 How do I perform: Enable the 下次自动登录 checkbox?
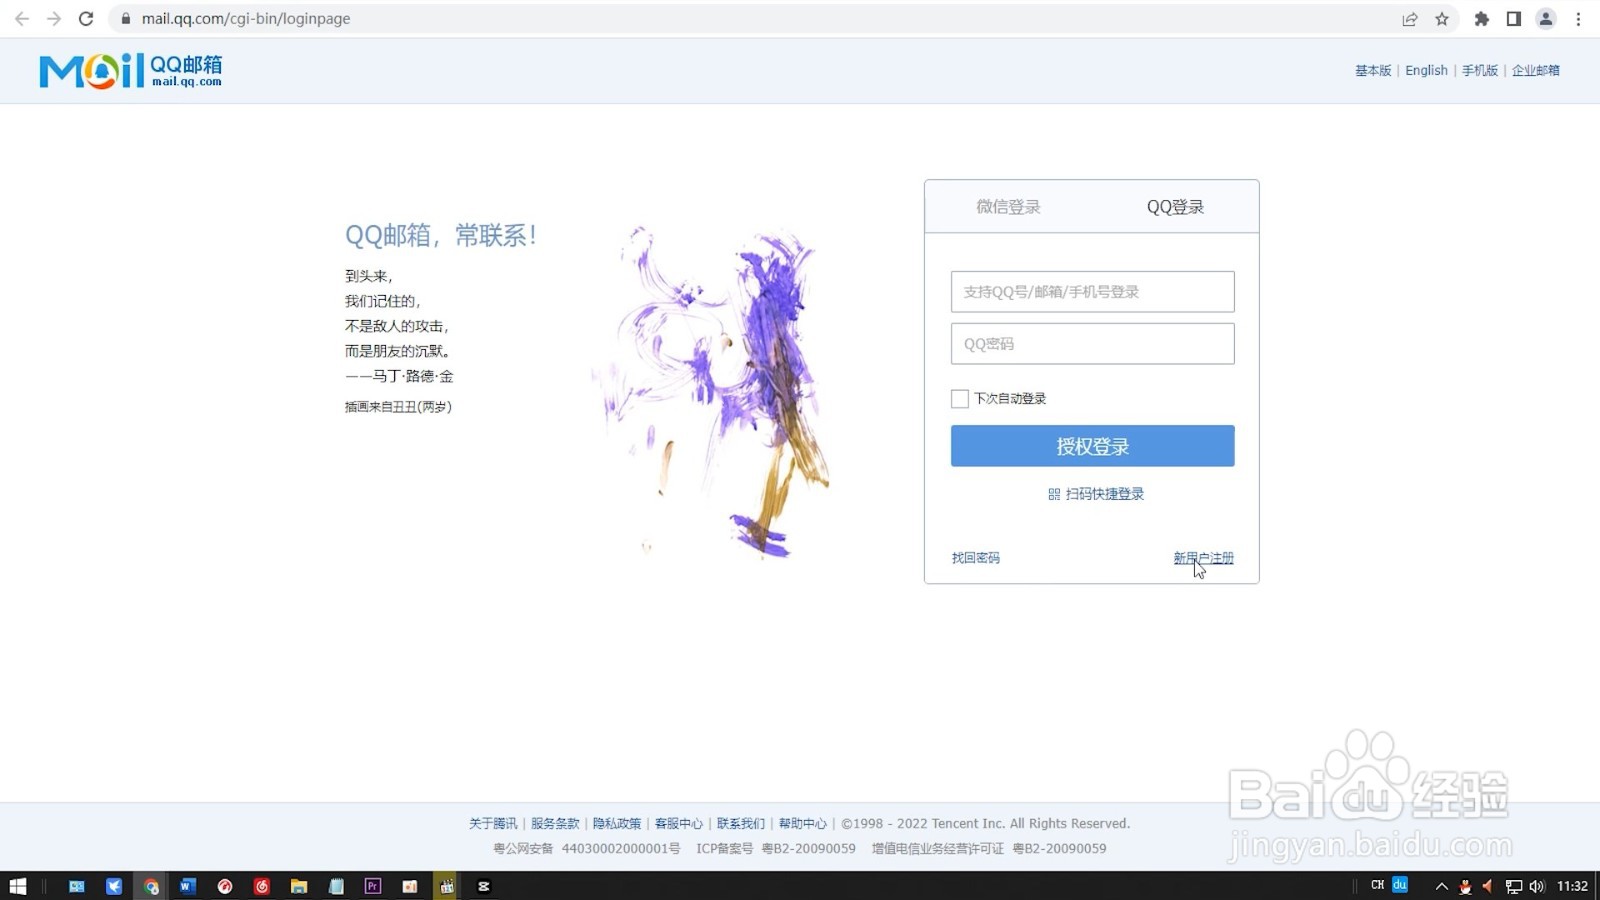959,398
